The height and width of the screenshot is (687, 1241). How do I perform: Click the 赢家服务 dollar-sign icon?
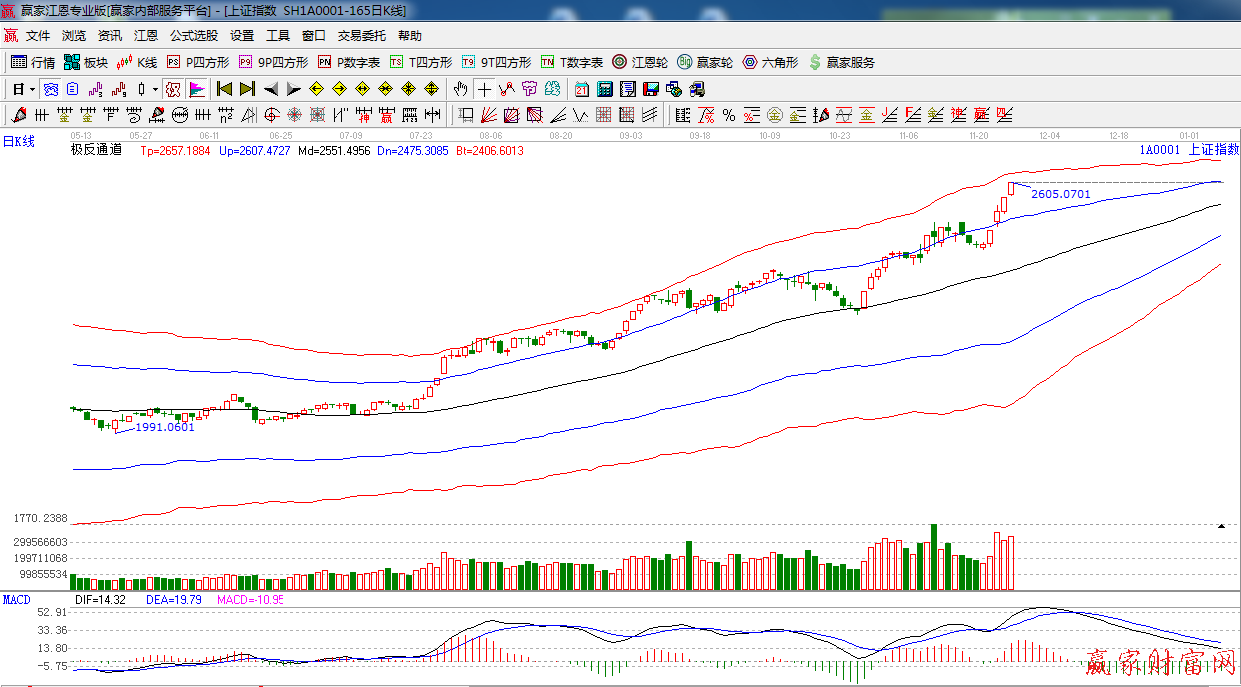[815, 62]
